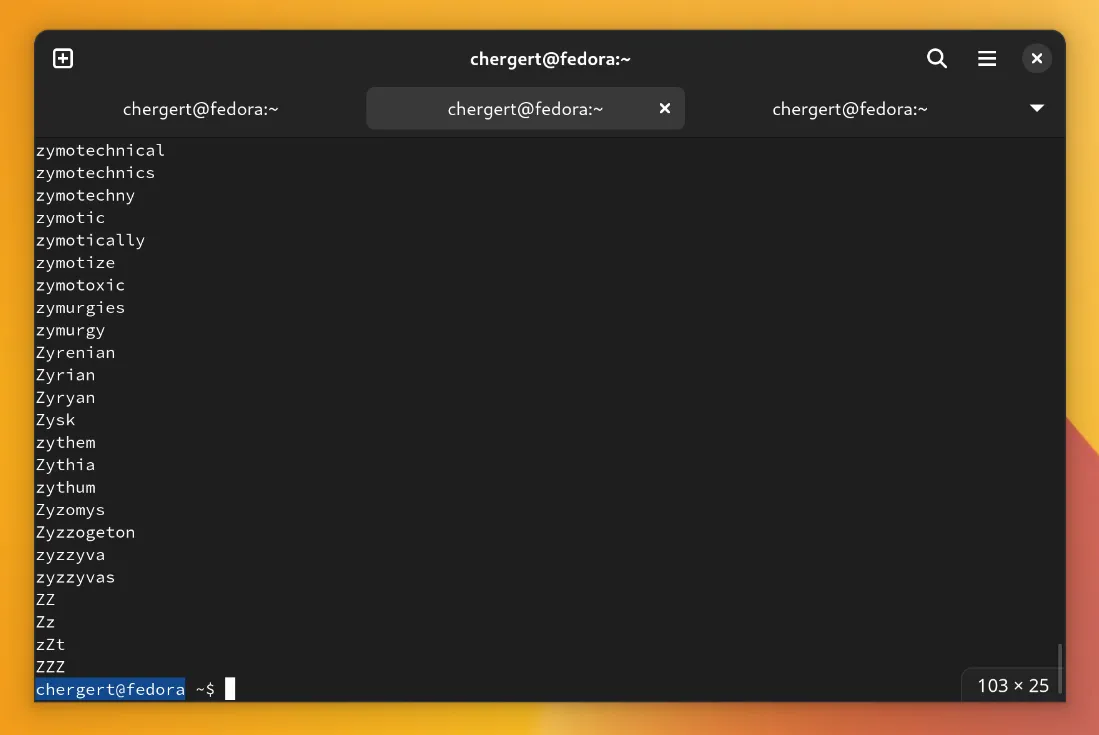
Task: Focus the terminal cursor after the prompt
Action: tap(230, 689)
